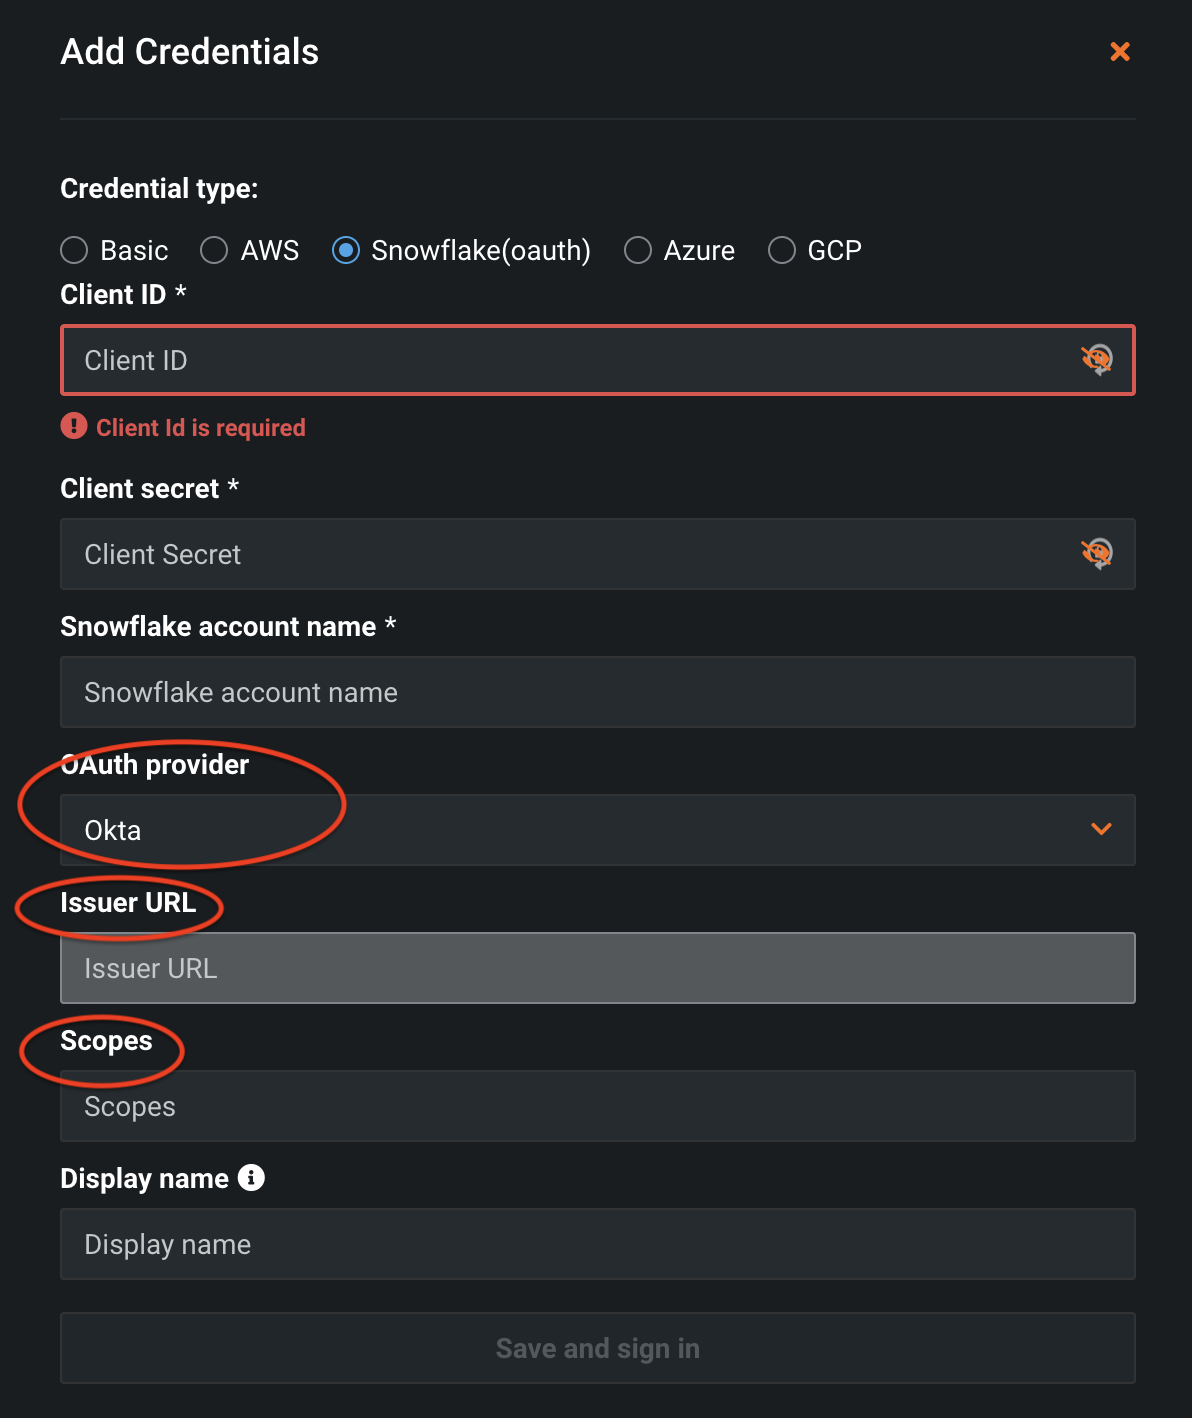Close the Add Credentials dialog
Screen dimensions: 1192x1418
click(x=1120, y=52)
